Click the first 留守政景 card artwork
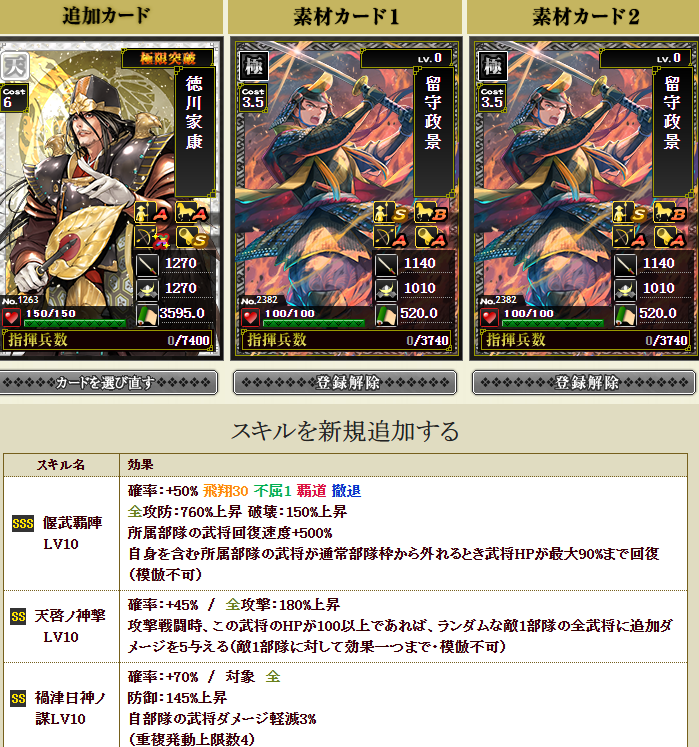The width and height of the screenshot is (699, 747). click(x=346, y=199)
